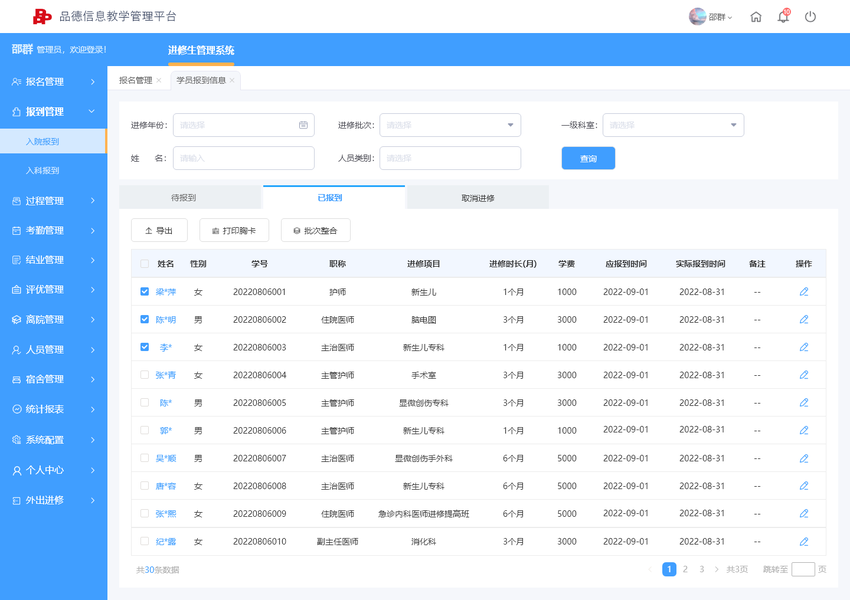
Task: Uncheck the checkbox for 陈*明
Action: [144, 319]
